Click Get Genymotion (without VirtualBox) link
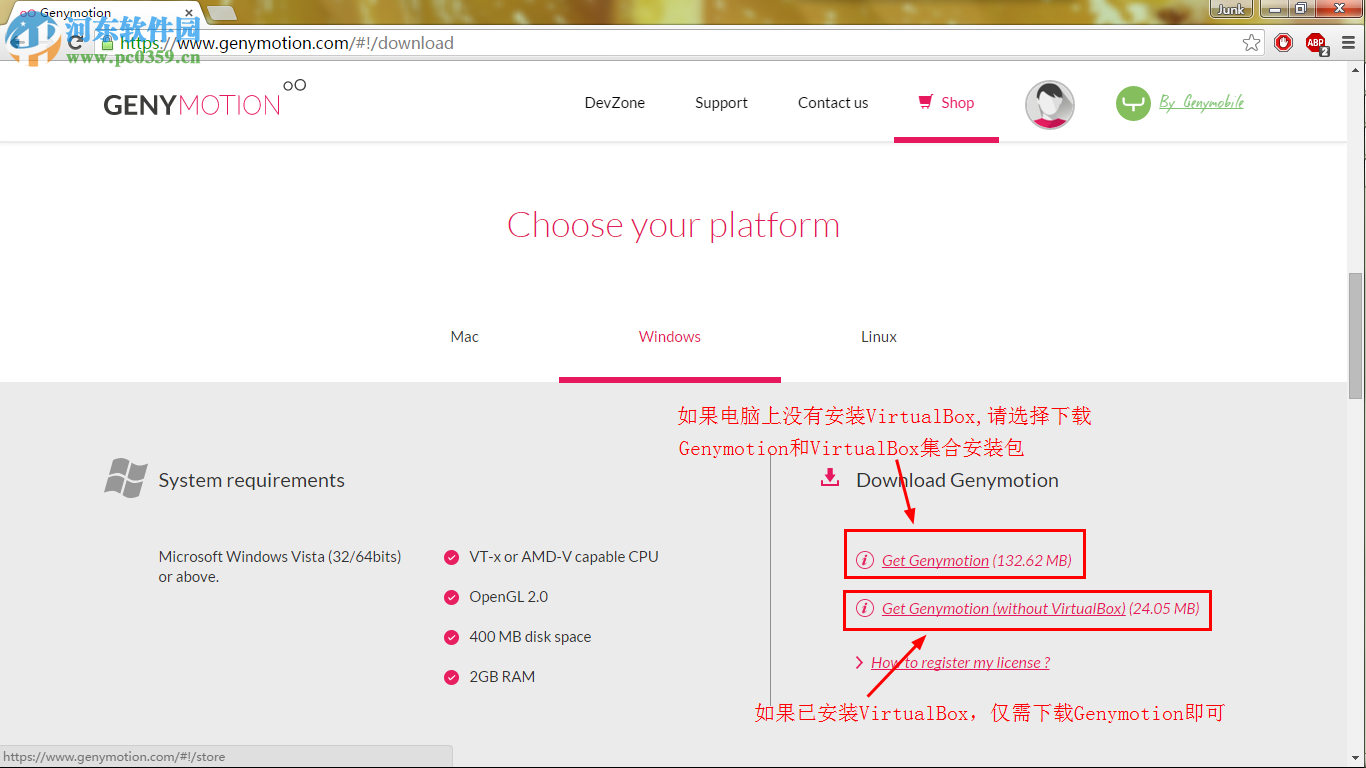Viewport: 1366px width, 768px height. (1040, 609)
